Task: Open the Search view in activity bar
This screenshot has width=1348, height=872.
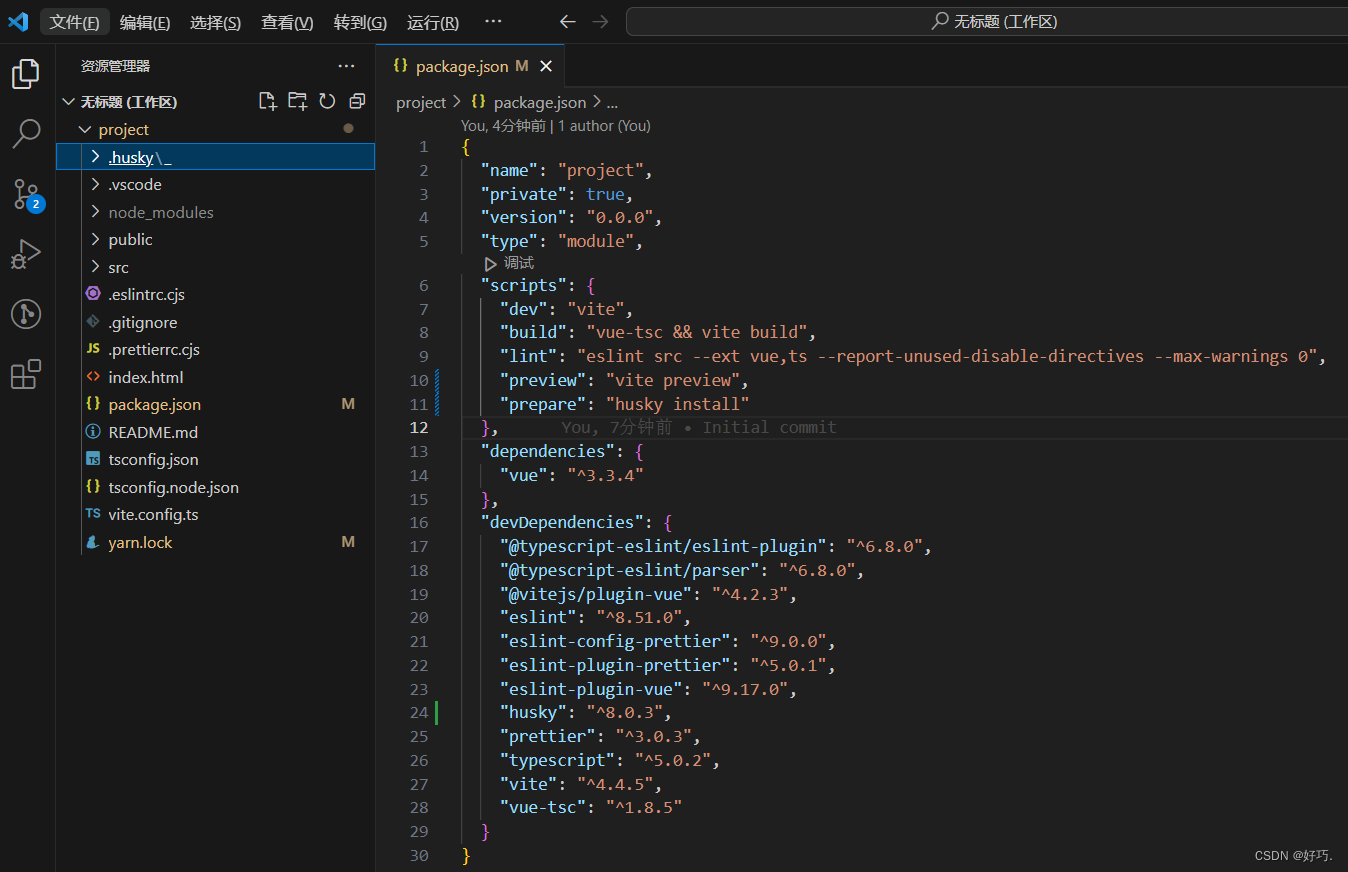Action: [x=26, y=133]
